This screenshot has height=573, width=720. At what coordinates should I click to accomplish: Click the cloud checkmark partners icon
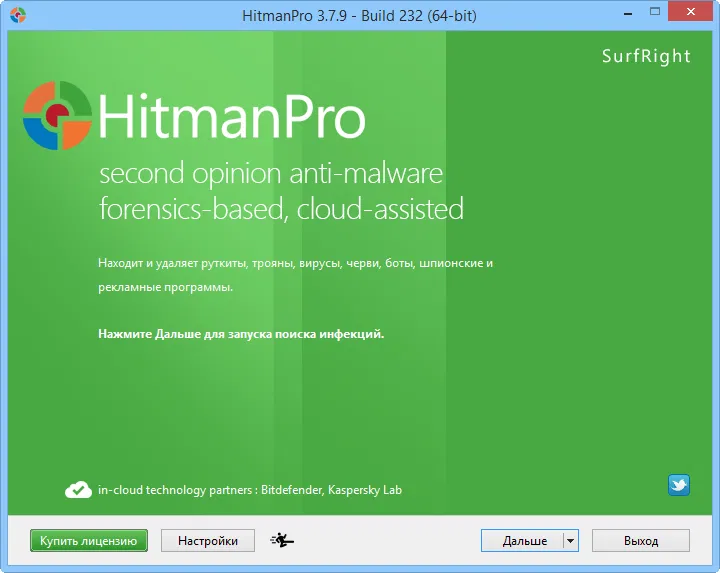78,490
